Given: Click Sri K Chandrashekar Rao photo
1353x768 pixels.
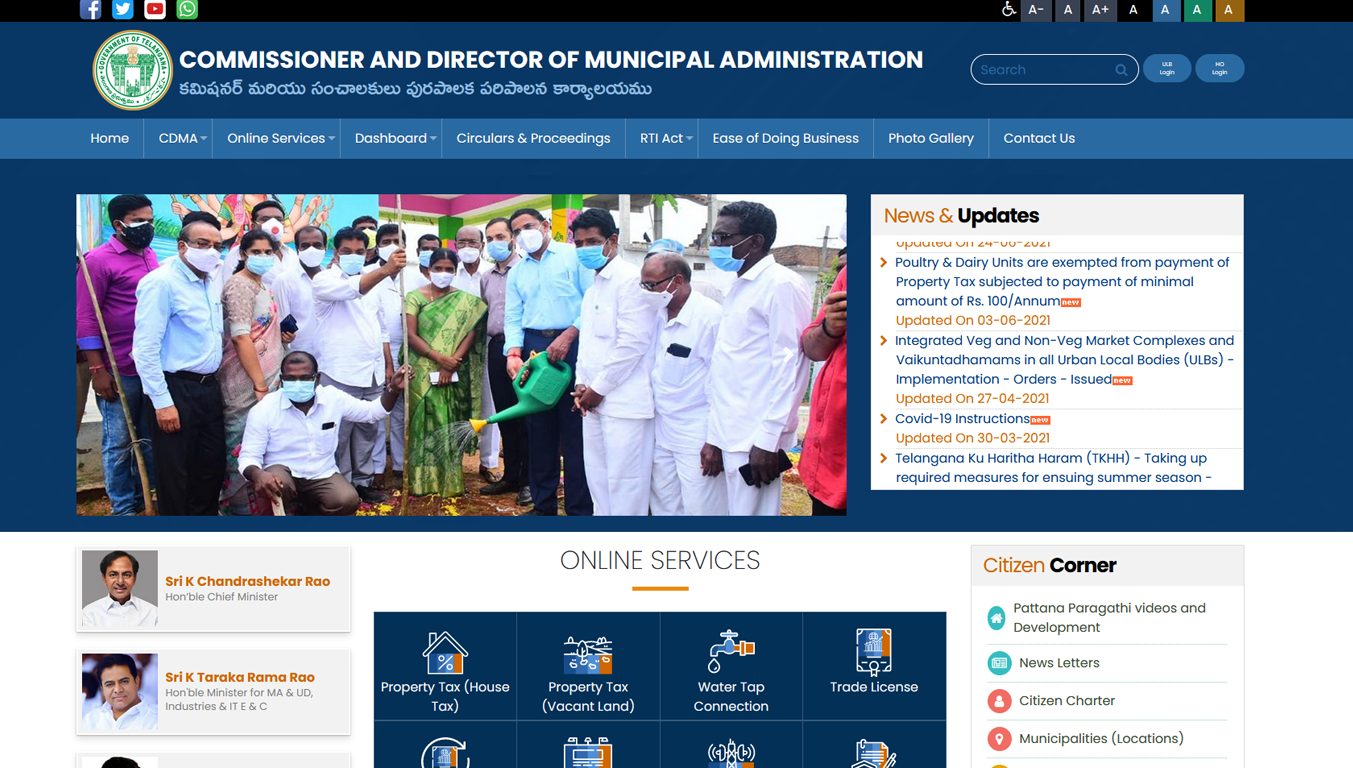Looking at the screenshot, I should point(120,588).
